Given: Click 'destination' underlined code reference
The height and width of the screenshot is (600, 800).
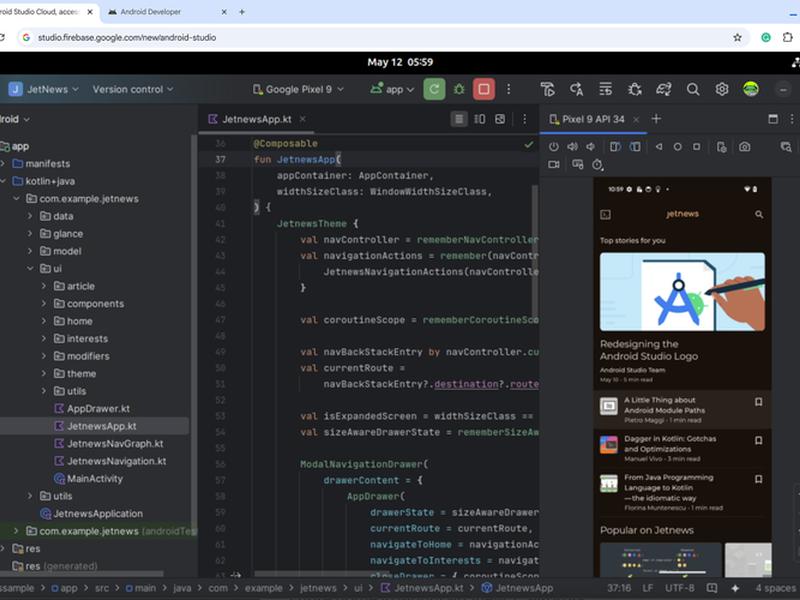Looking at the screenshot, I should click(466, 384).
